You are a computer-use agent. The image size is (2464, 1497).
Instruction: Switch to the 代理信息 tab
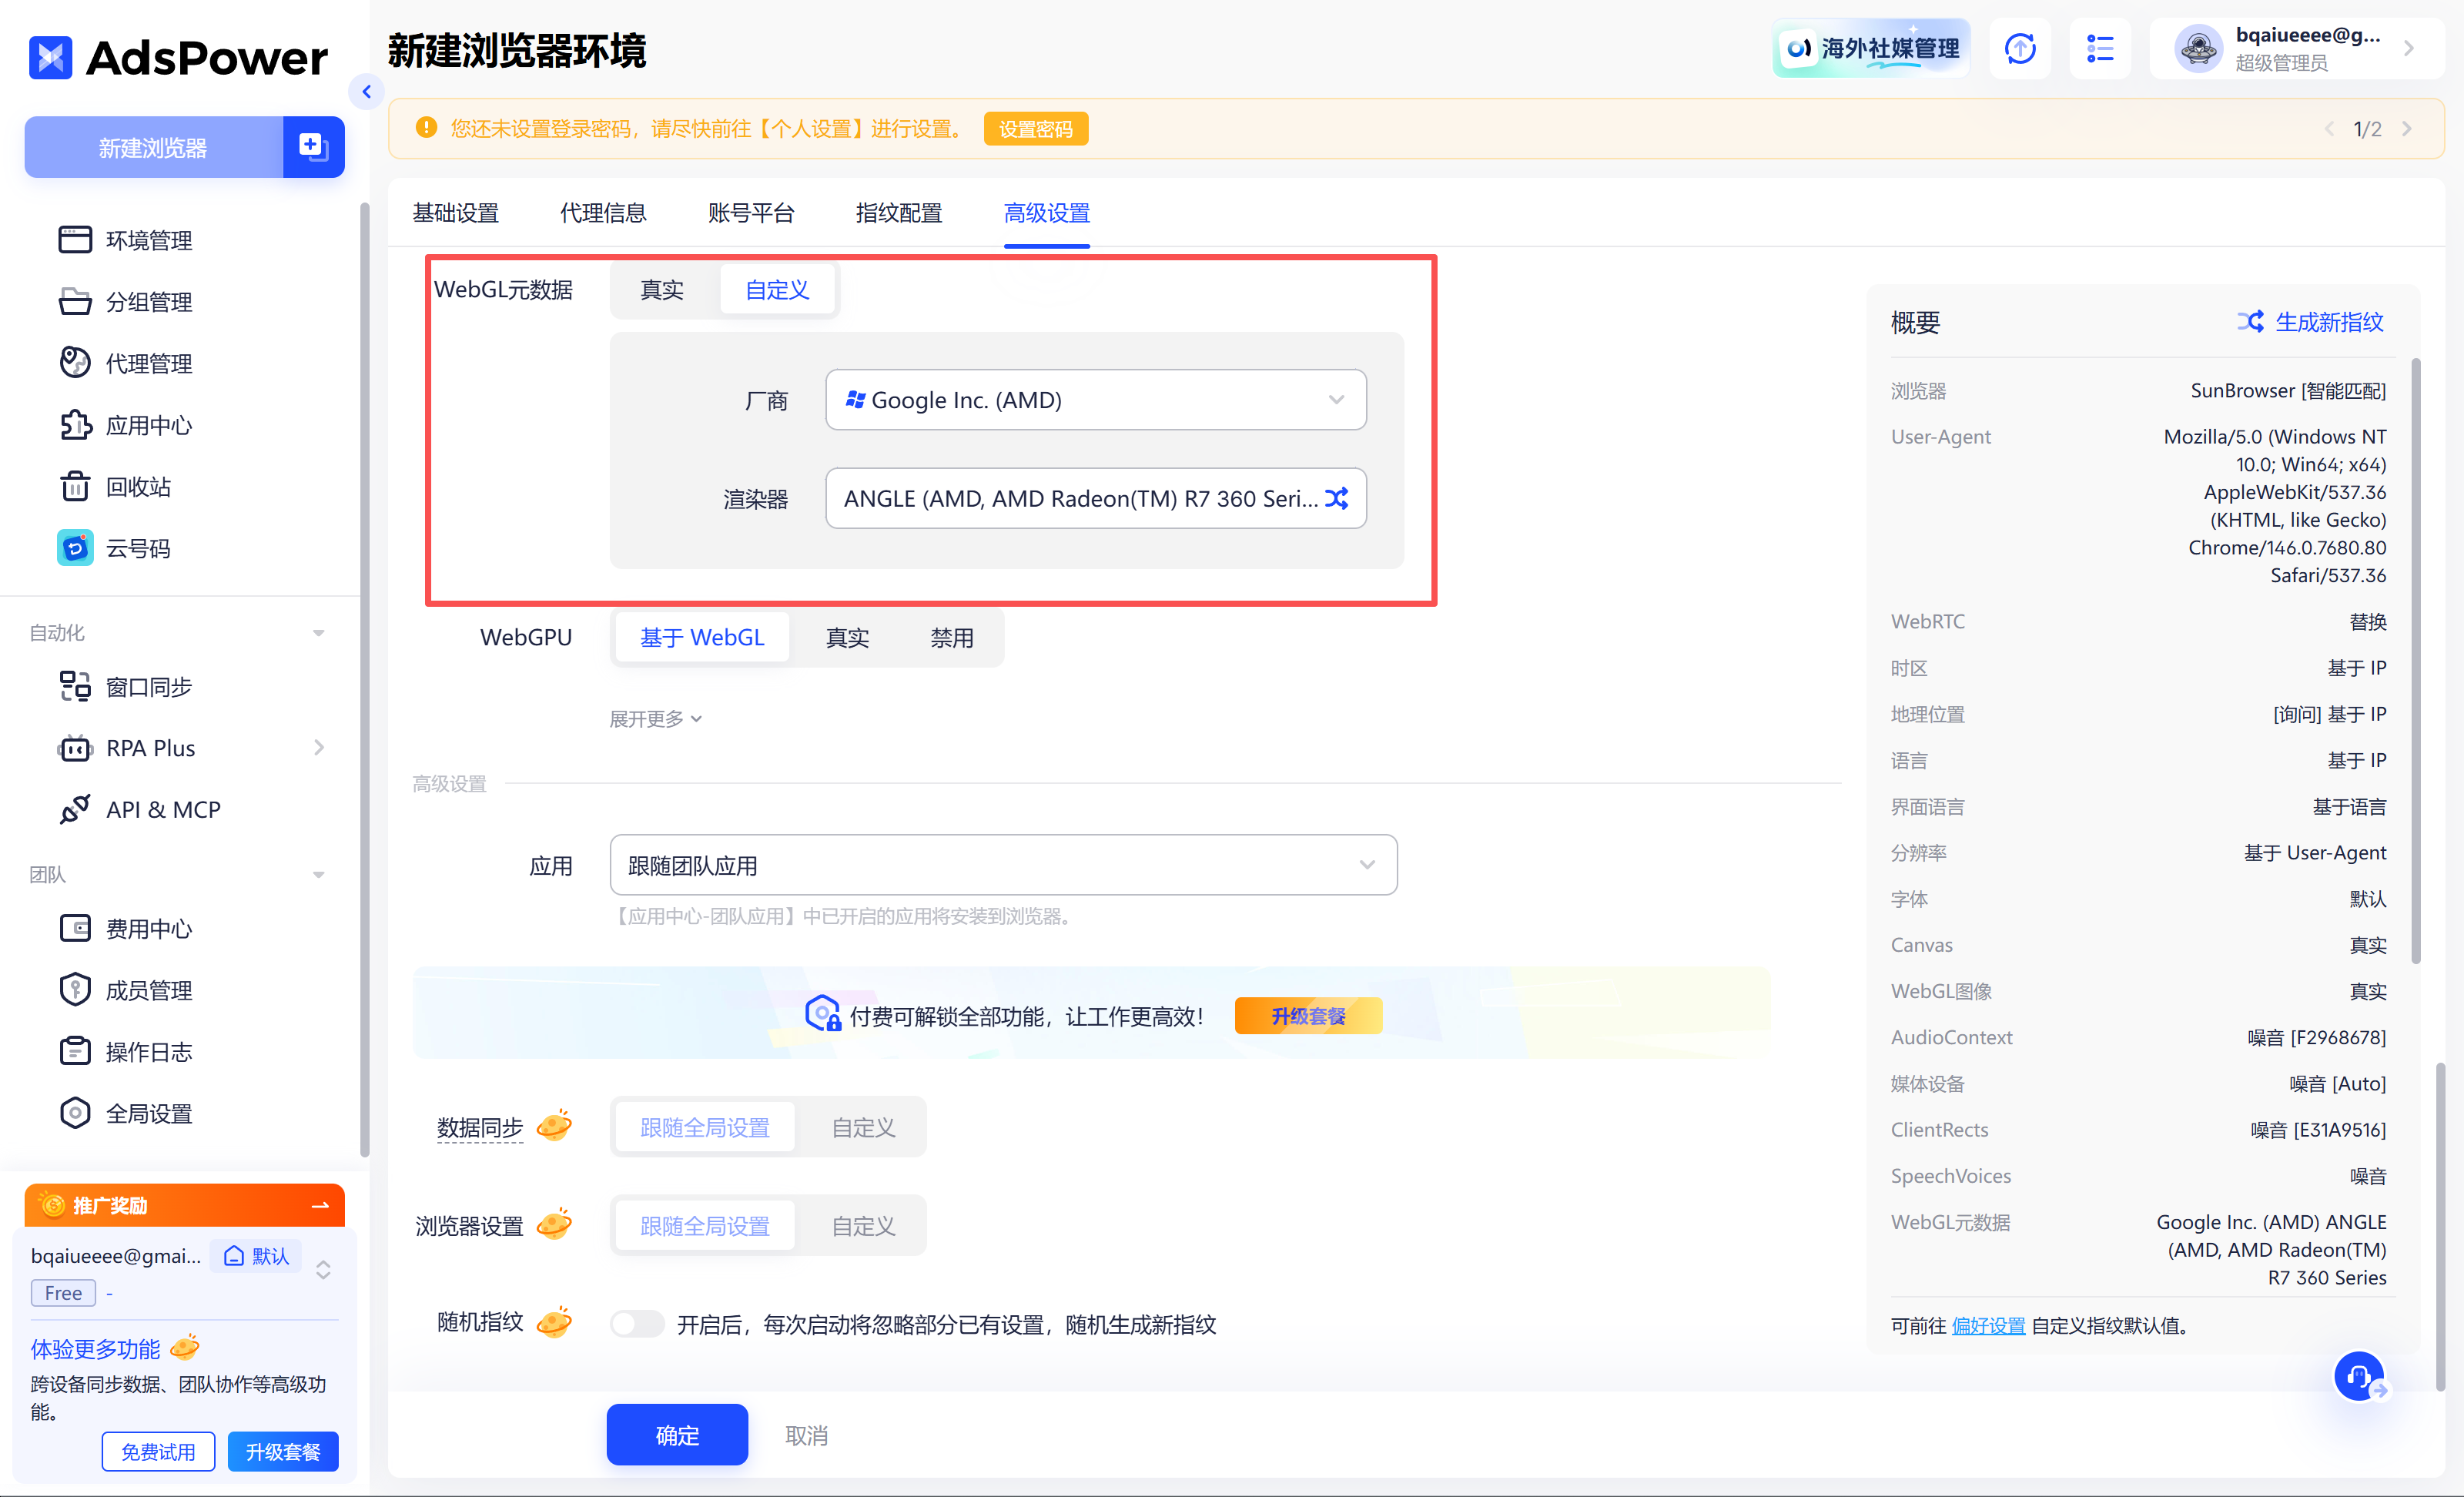[x=603, y=213]
